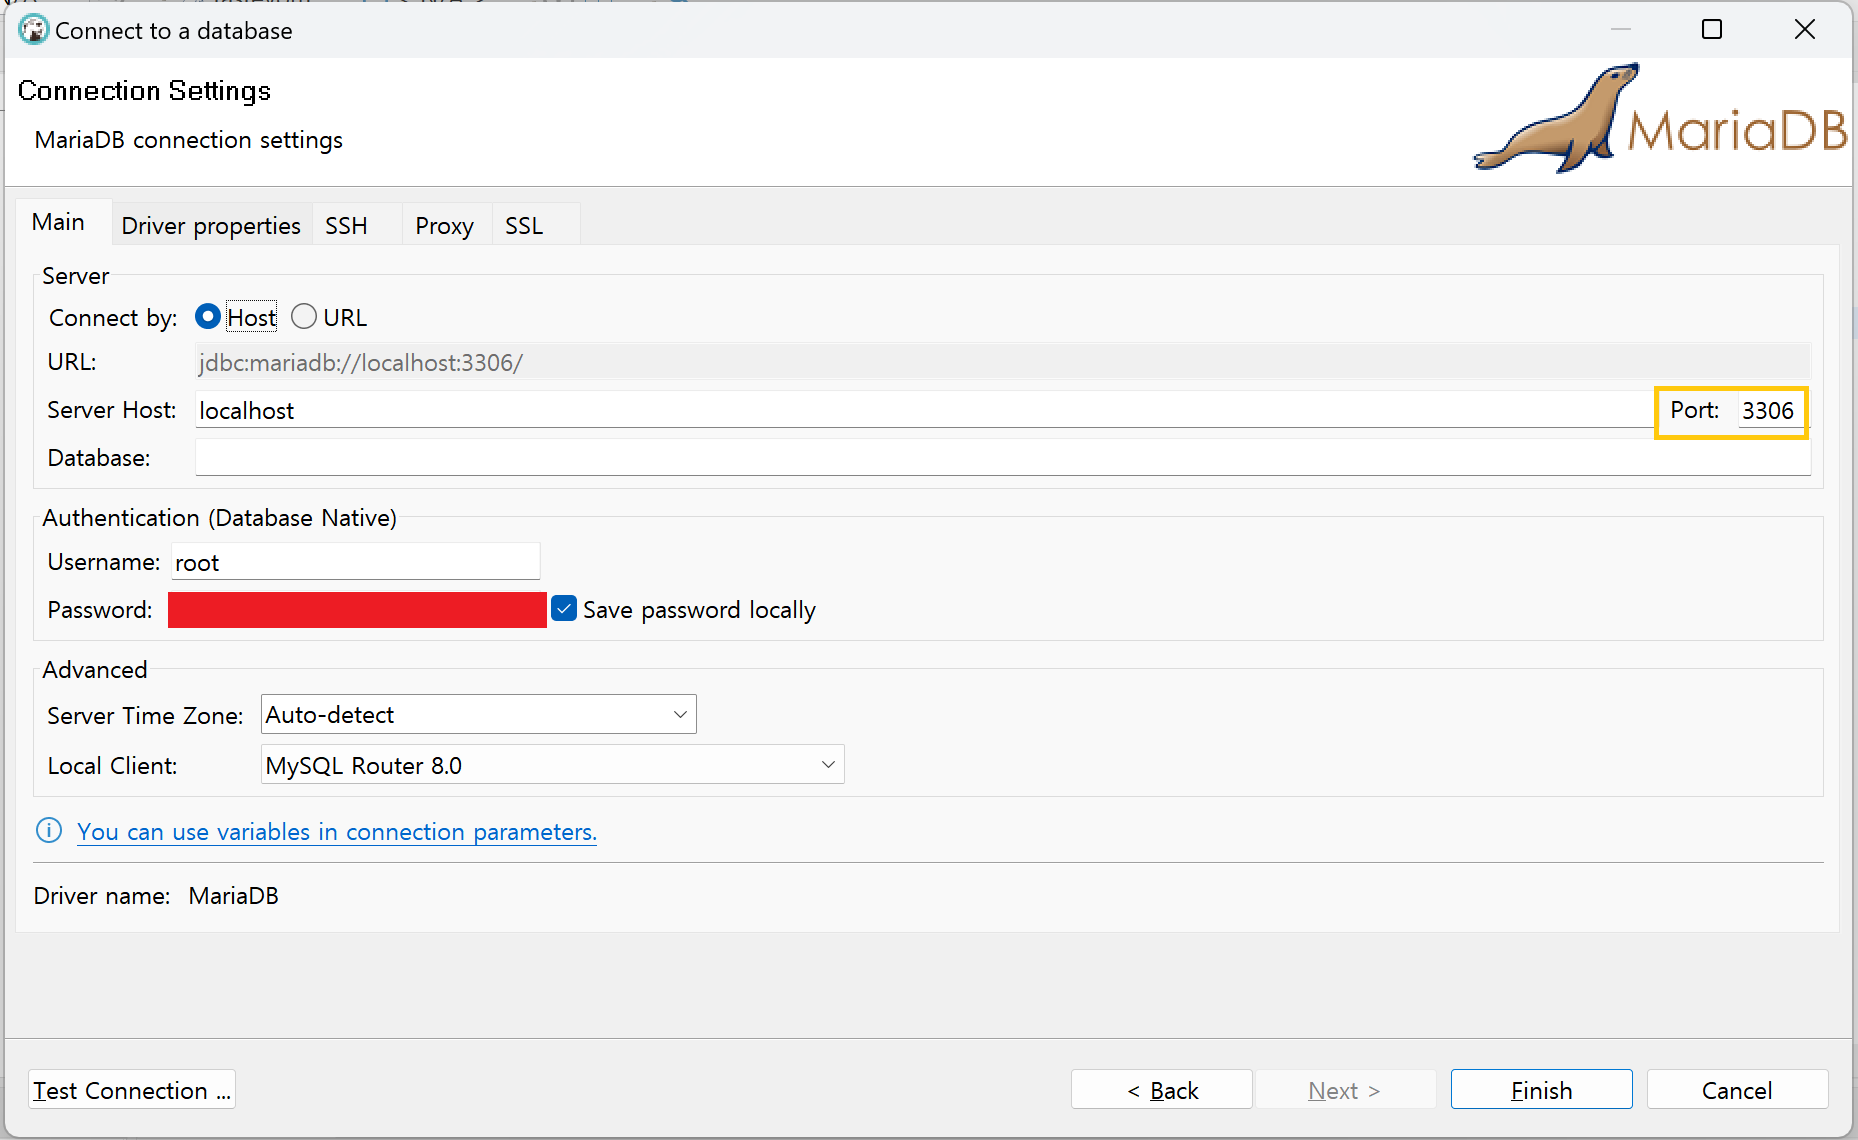This screenshot has height=1140, width=1858.
Task: Open the Local Client dropdown
Action: point(552,765)
